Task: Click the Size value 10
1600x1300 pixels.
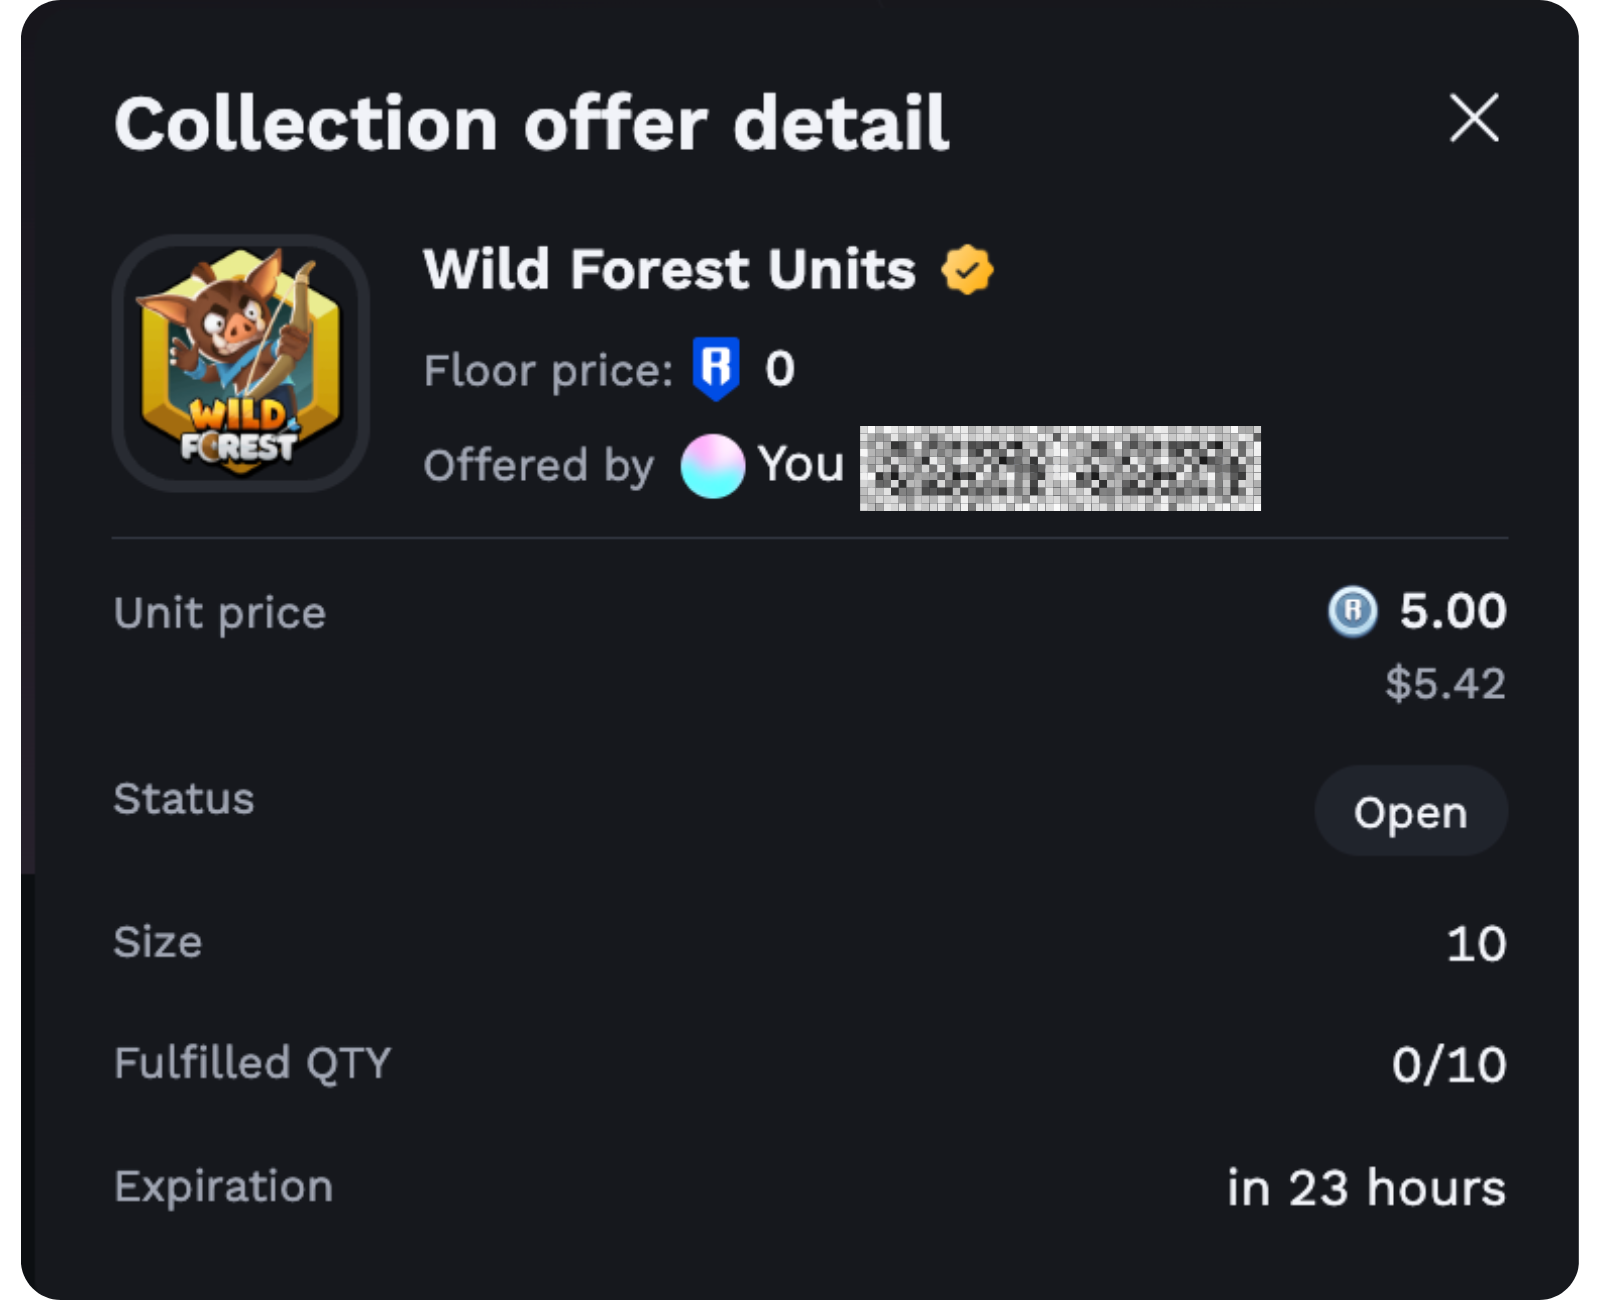Action: tap(1476, 944)
